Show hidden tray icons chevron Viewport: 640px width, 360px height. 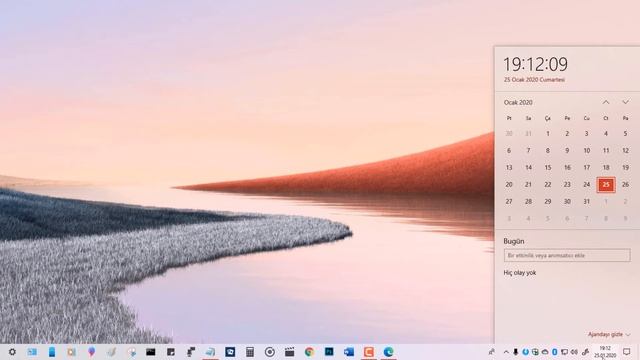506,352
